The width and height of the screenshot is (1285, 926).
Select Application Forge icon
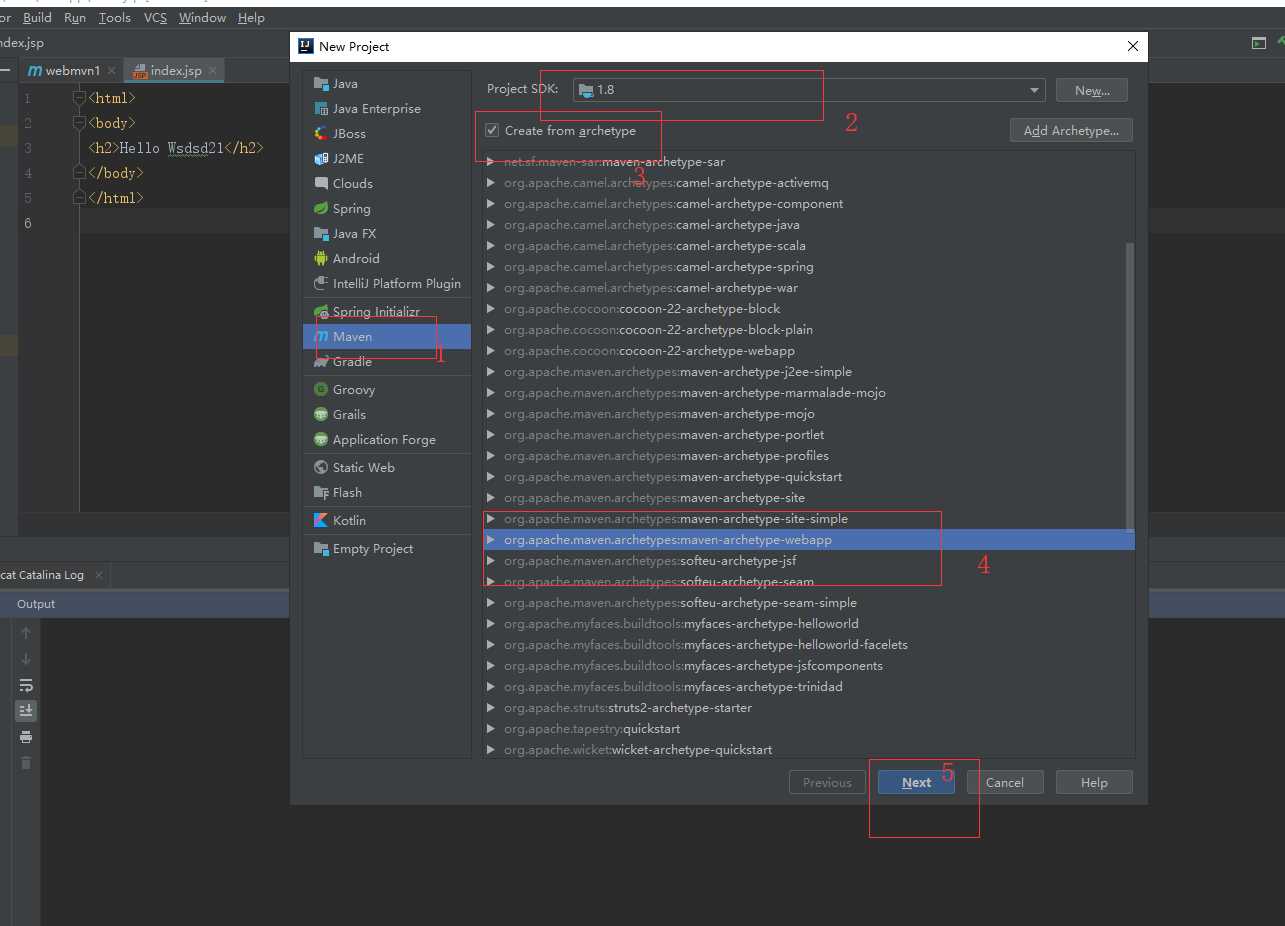[x=320, y=440]
